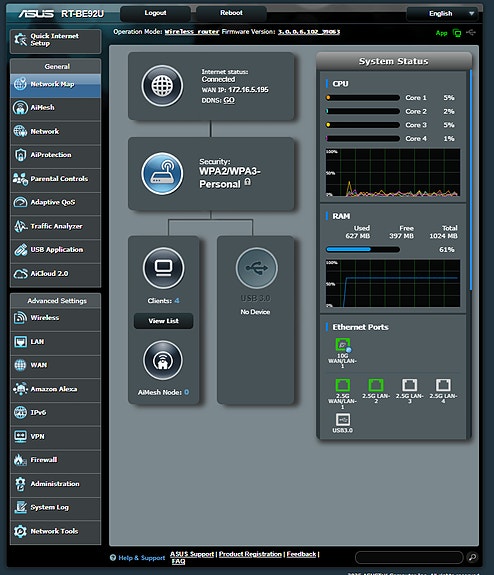Click the AiMesh Node house icon
The height and width of the screenshot is (575, 494).
click(x=163, y=360)
